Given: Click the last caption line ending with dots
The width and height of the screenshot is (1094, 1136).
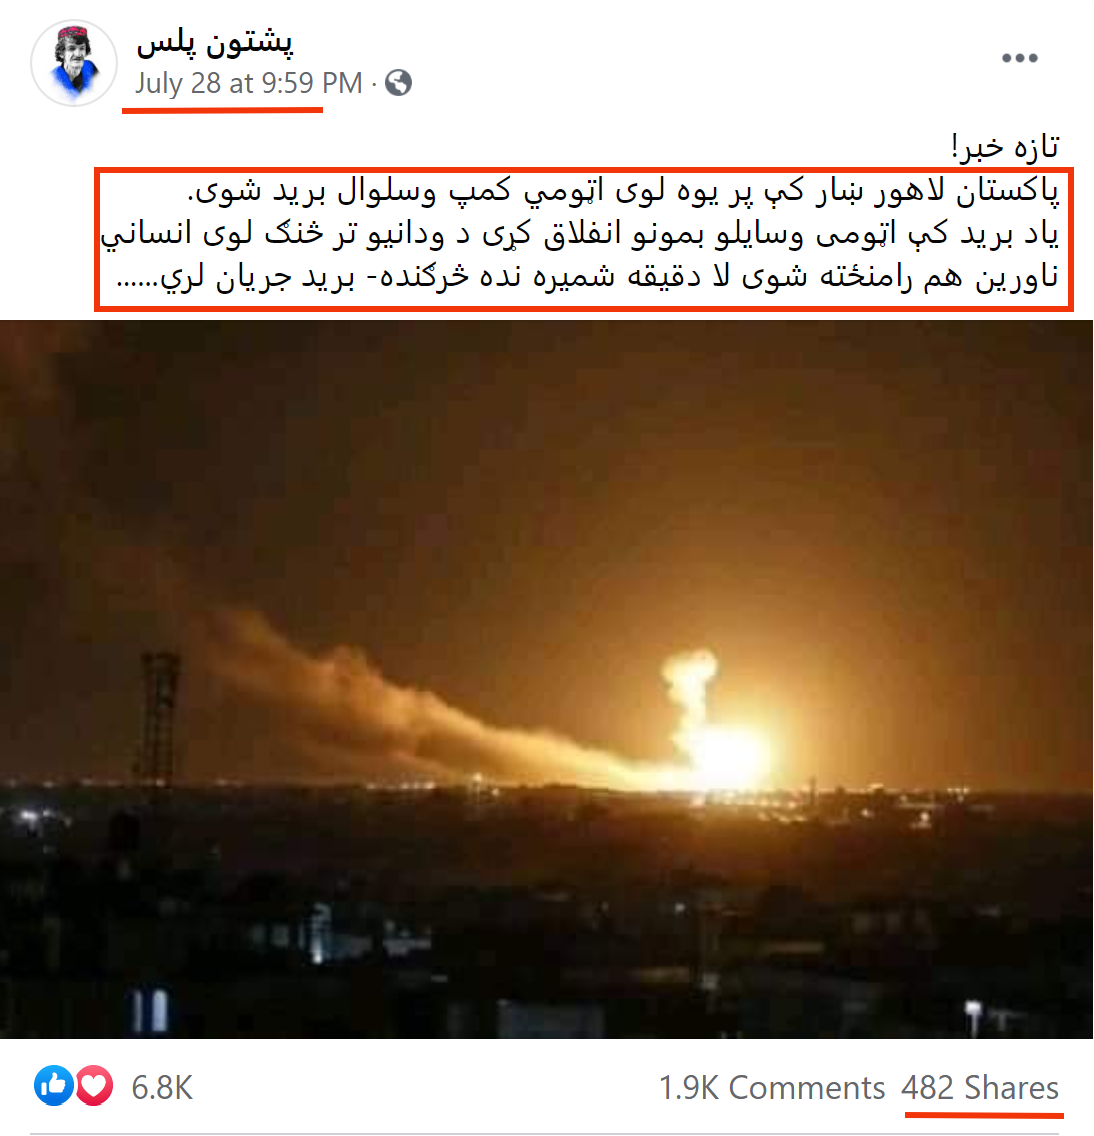Looking at the screenshot, I should pos(588,276).
